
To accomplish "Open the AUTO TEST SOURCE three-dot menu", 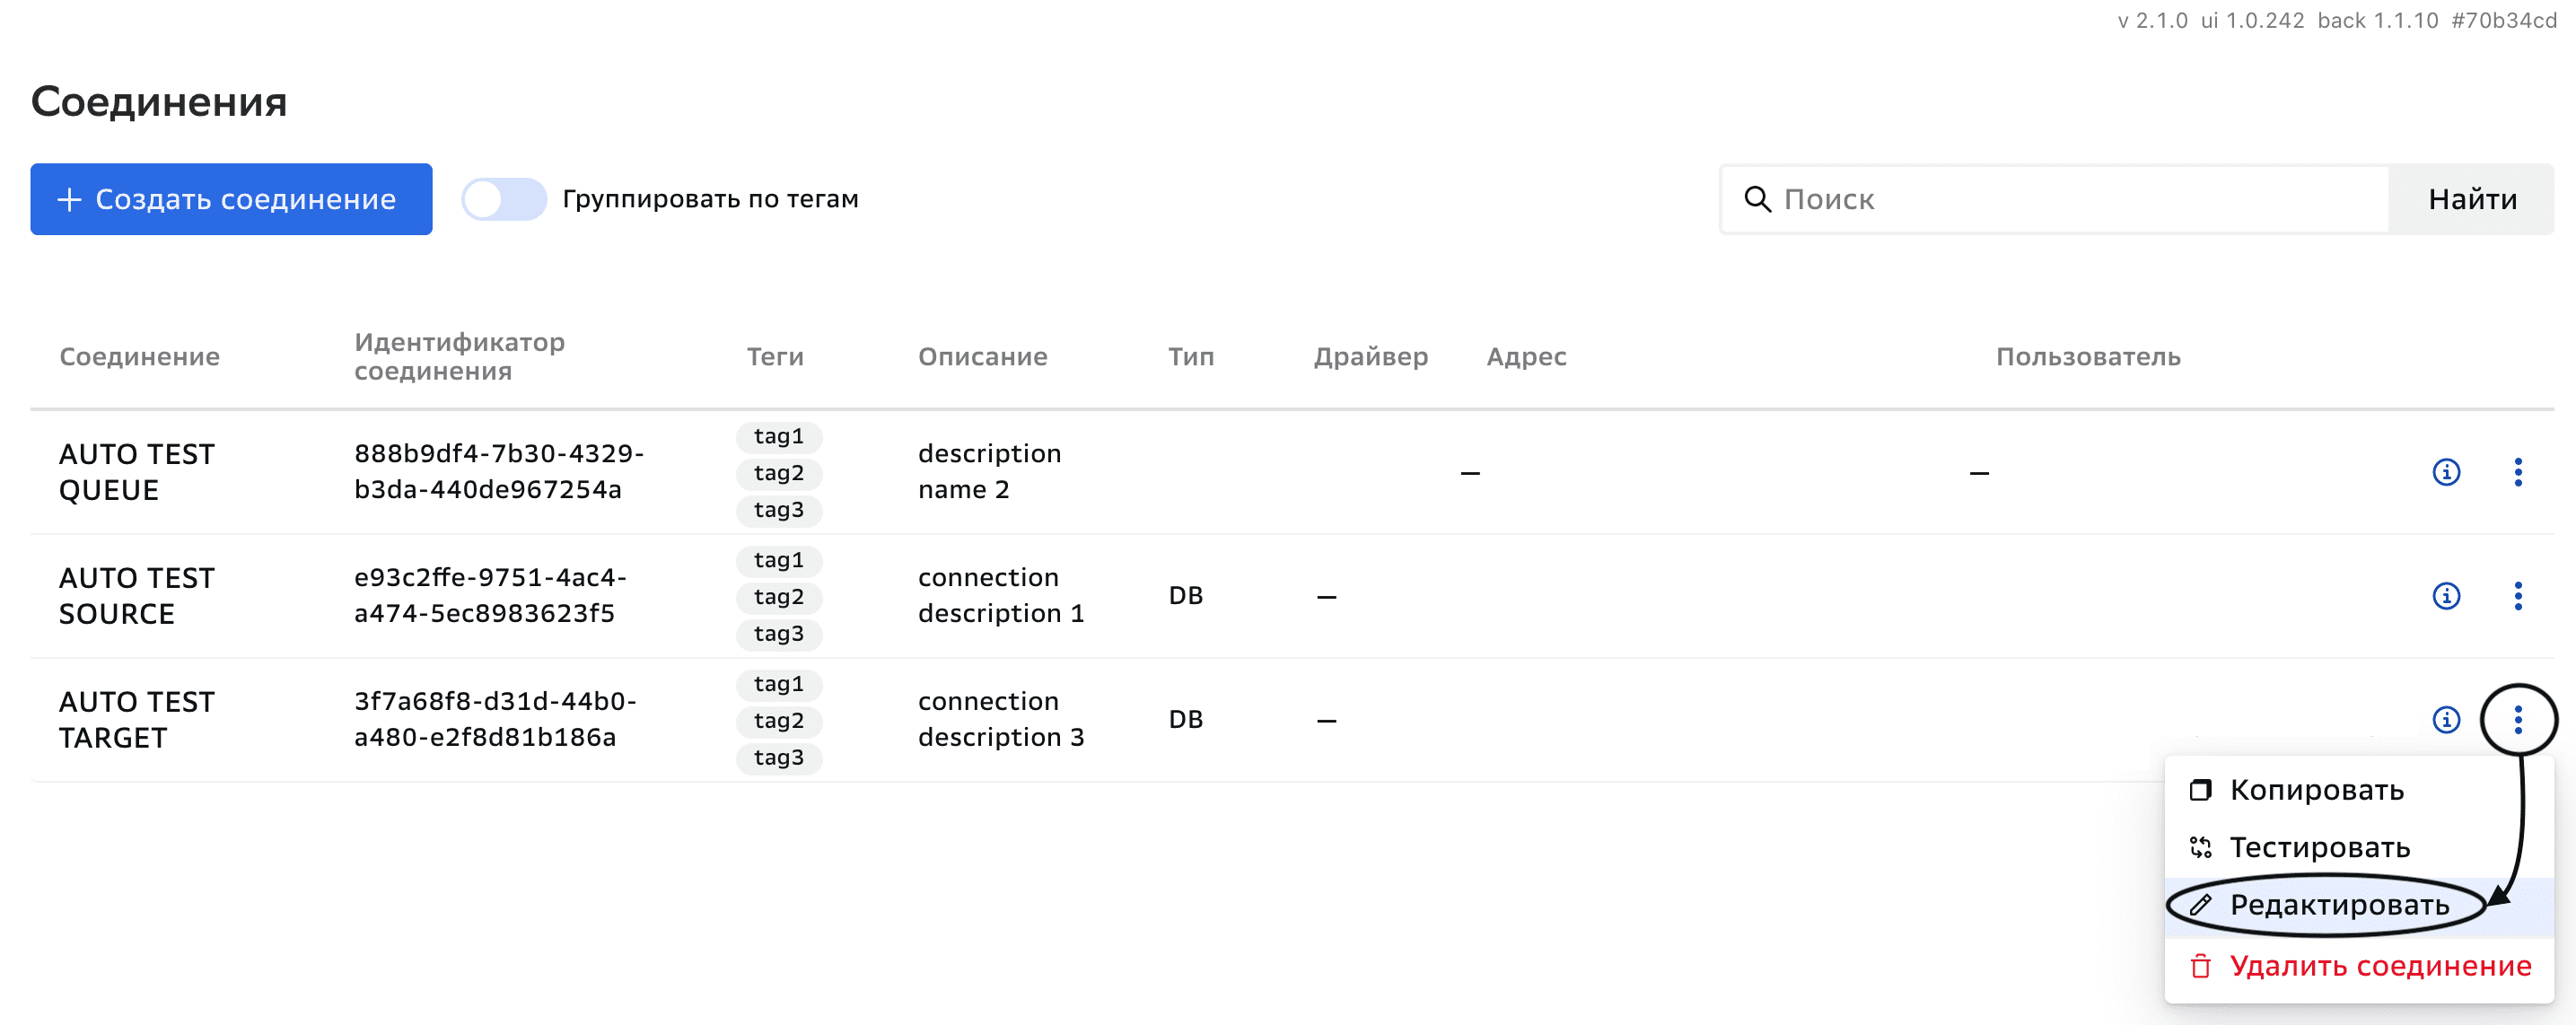I will [2517, 596].
